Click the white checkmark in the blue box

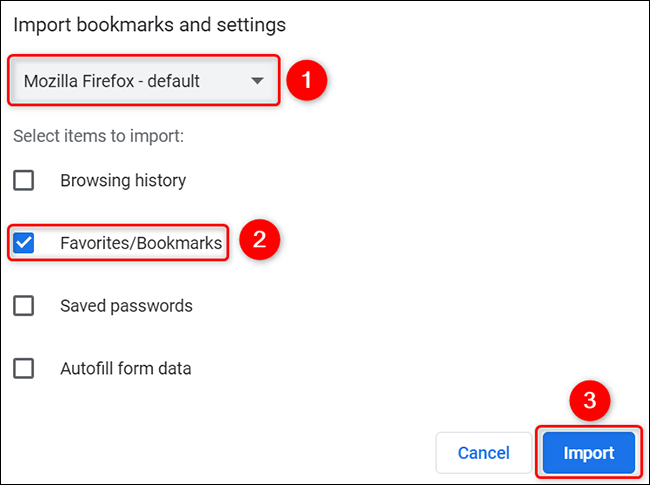pos(23,243)
